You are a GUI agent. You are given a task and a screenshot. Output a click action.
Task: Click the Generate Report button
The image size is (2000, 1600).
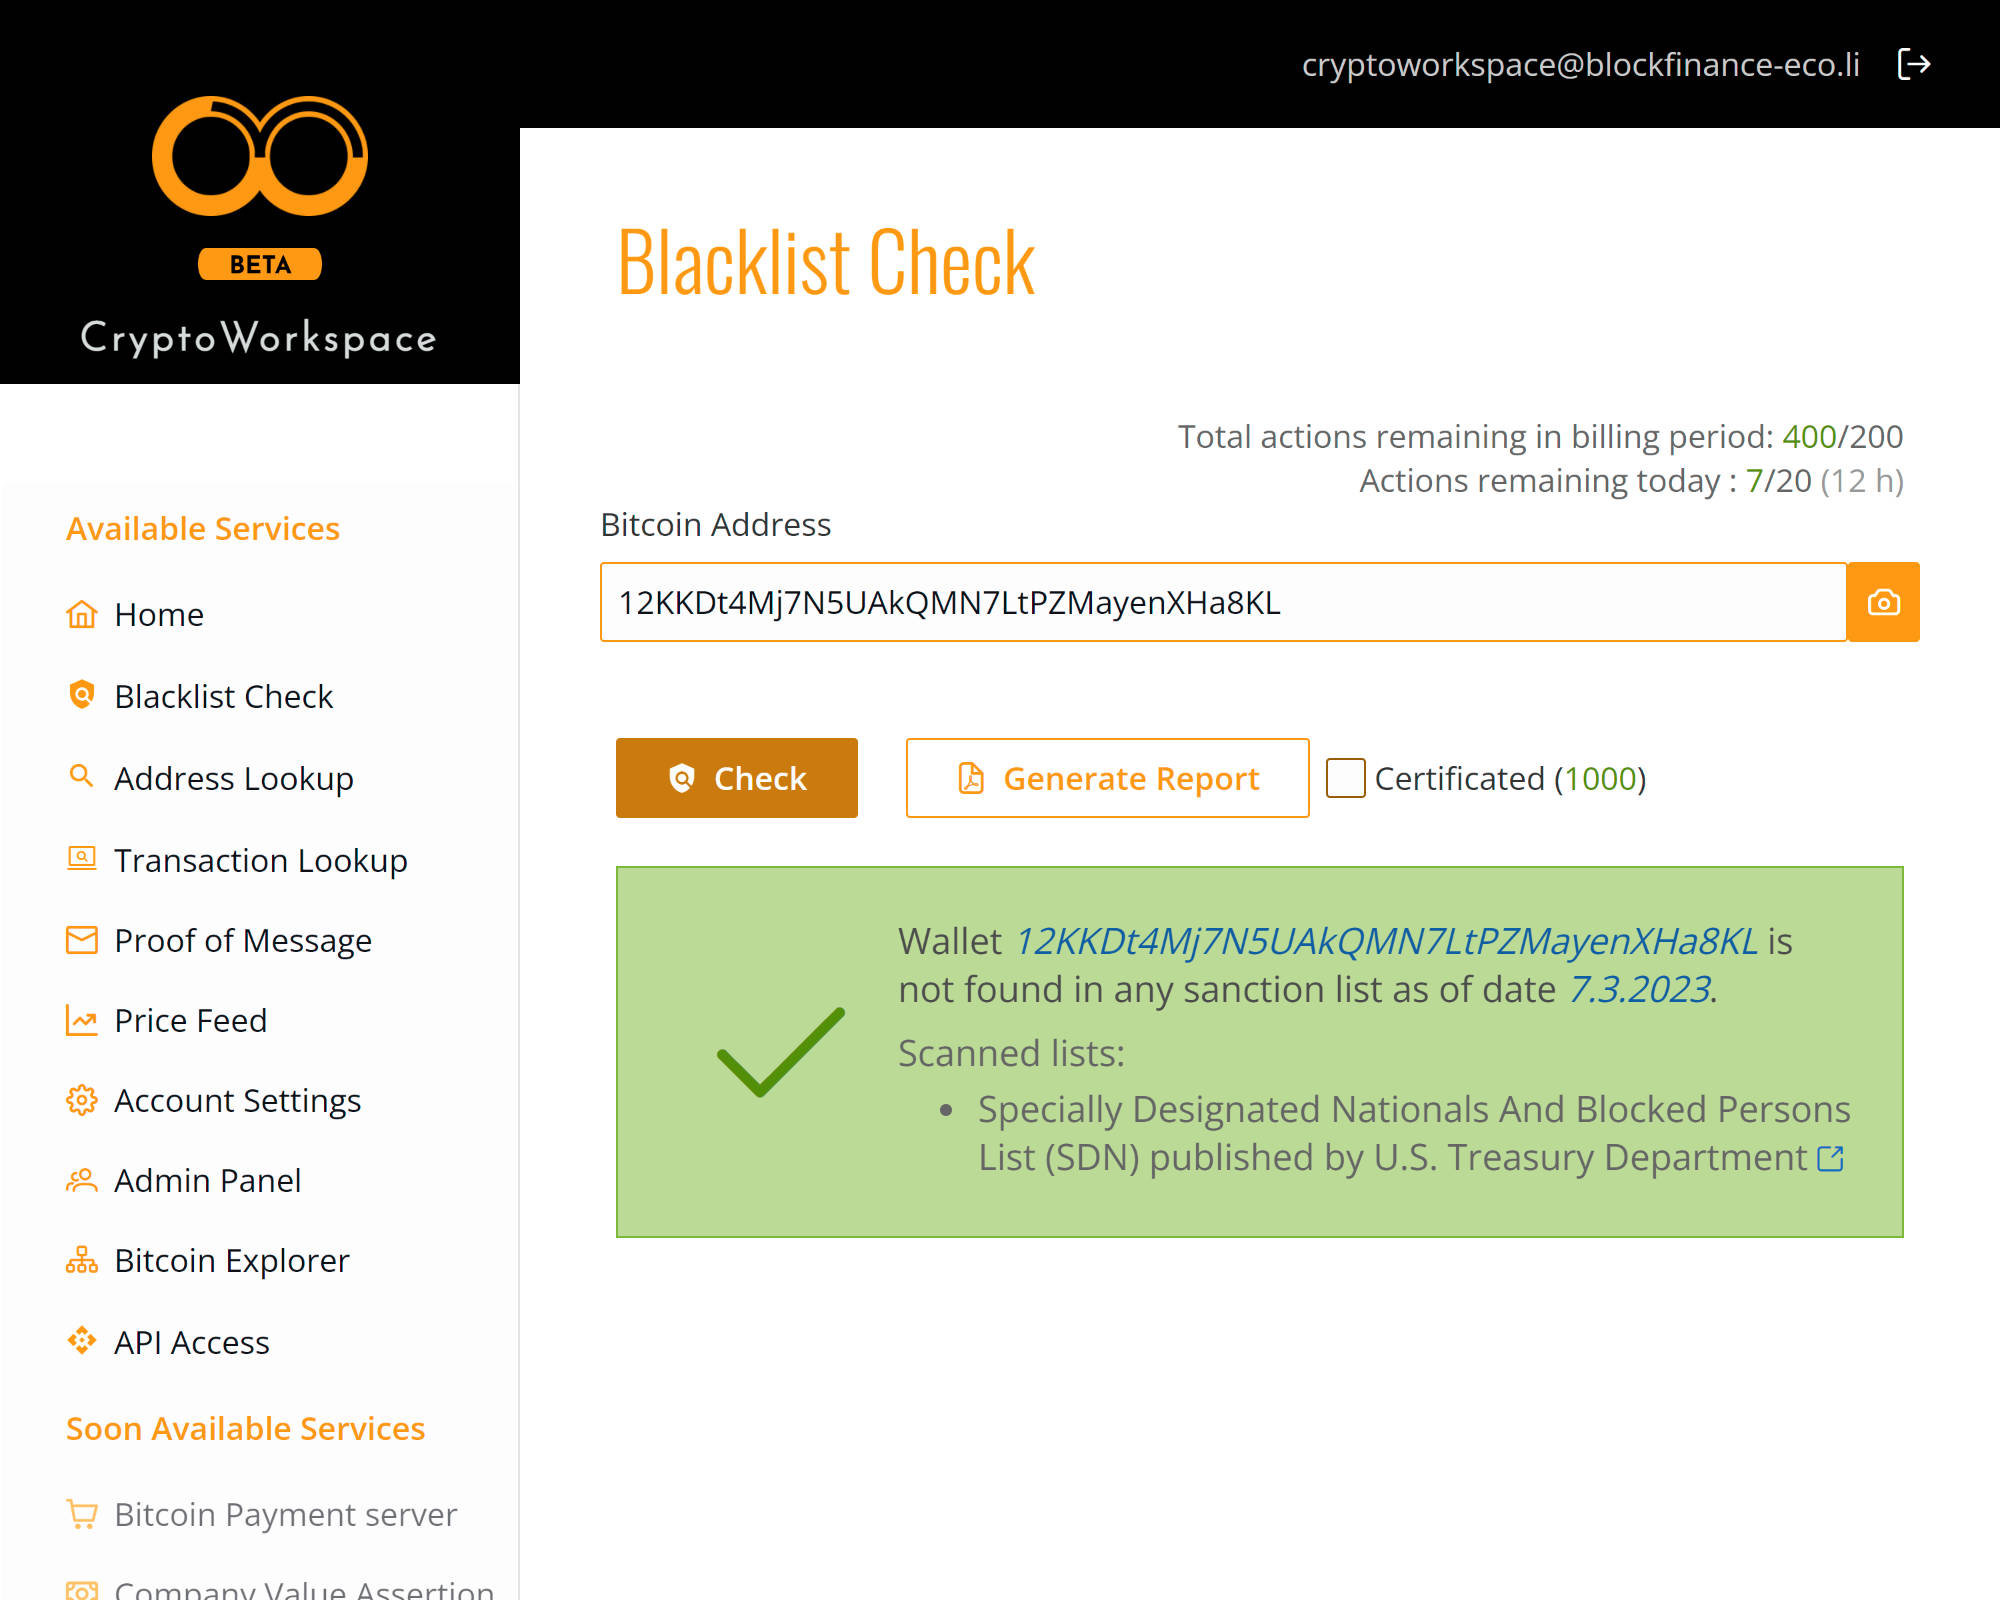[x=1107, y=778]
